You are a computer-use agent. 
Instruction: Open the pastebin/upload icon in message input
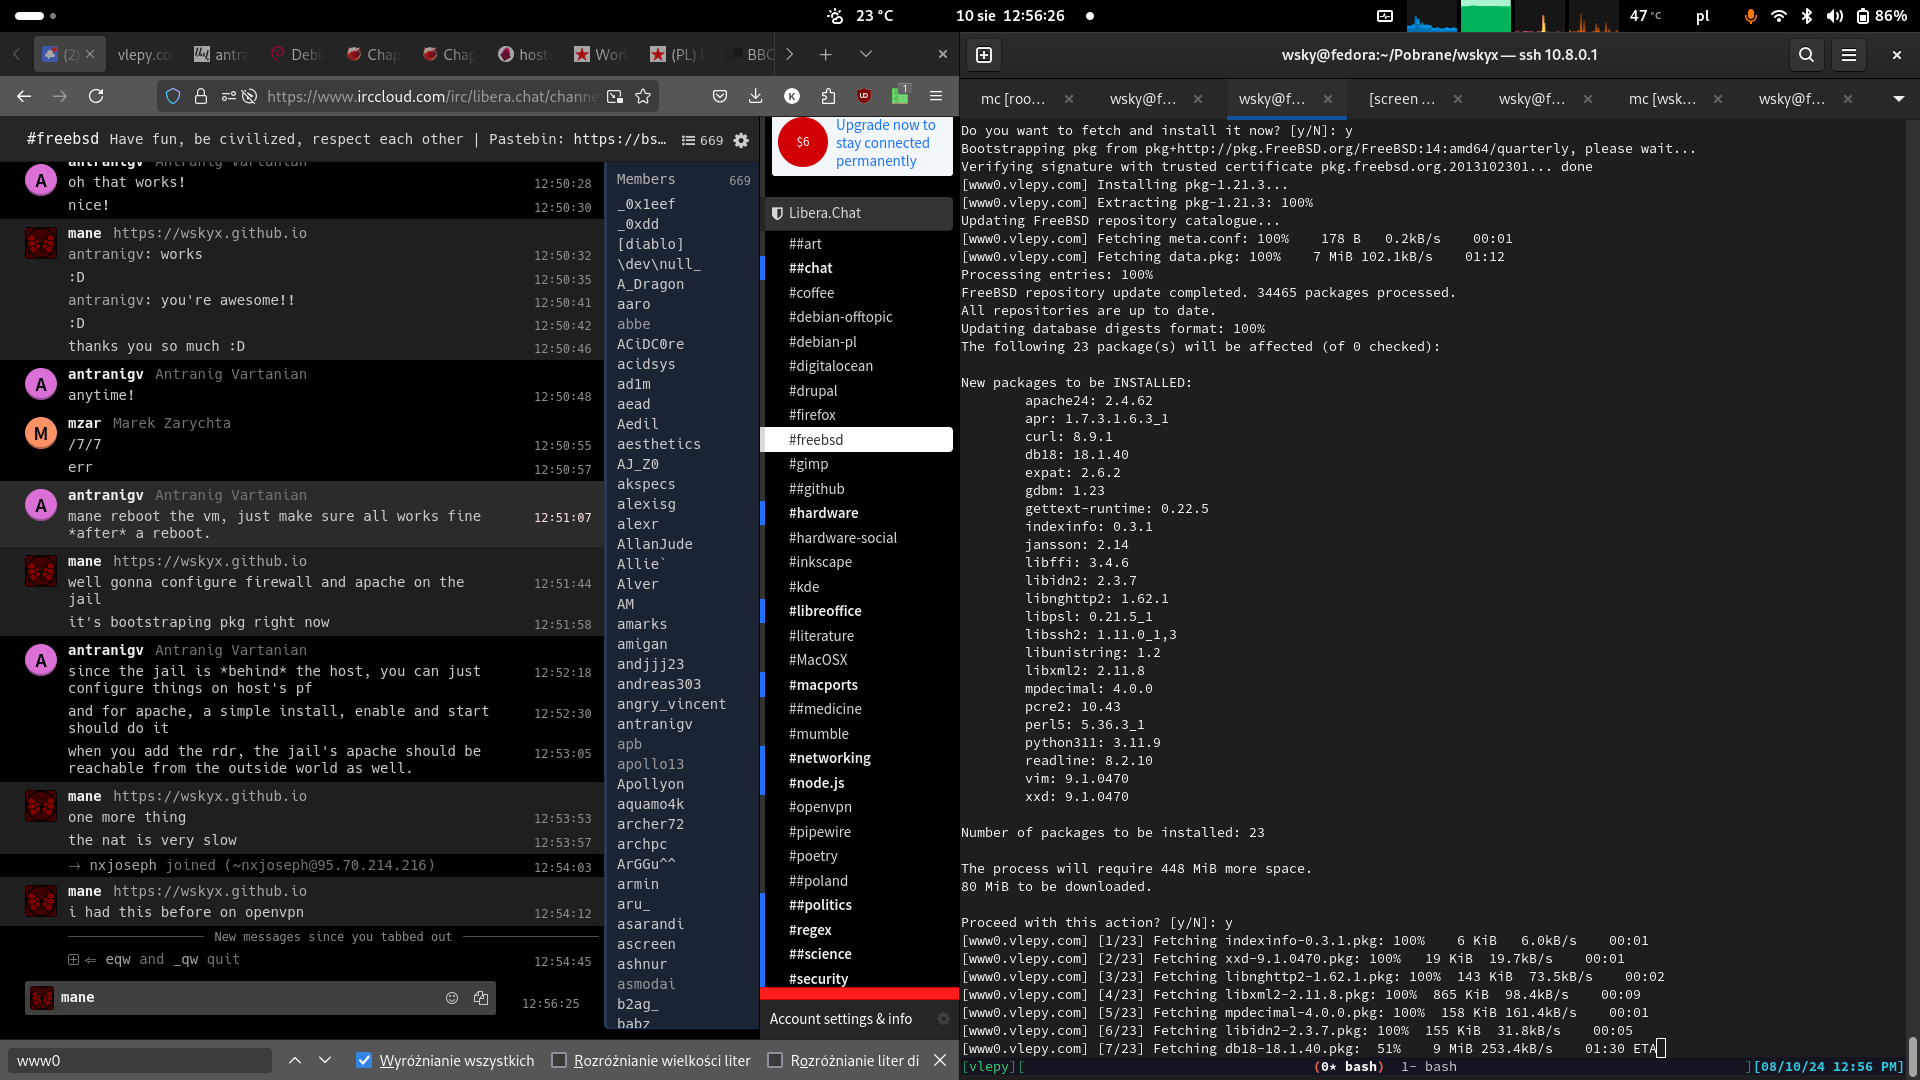coord(481,998)
